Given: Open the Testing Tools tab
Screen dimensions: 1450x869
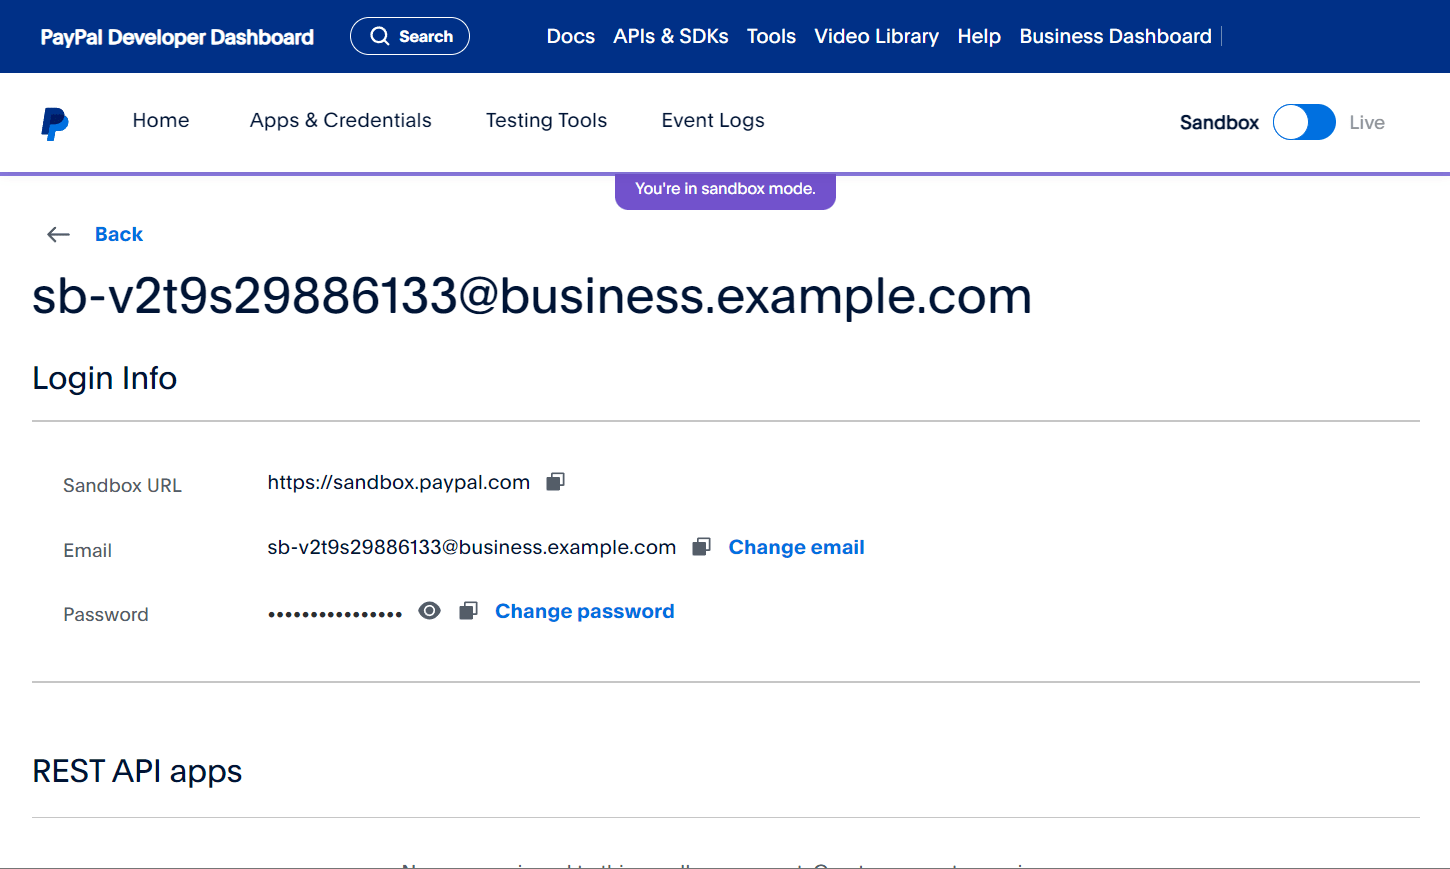Looking at the screenshot, I should coord(546,120).
